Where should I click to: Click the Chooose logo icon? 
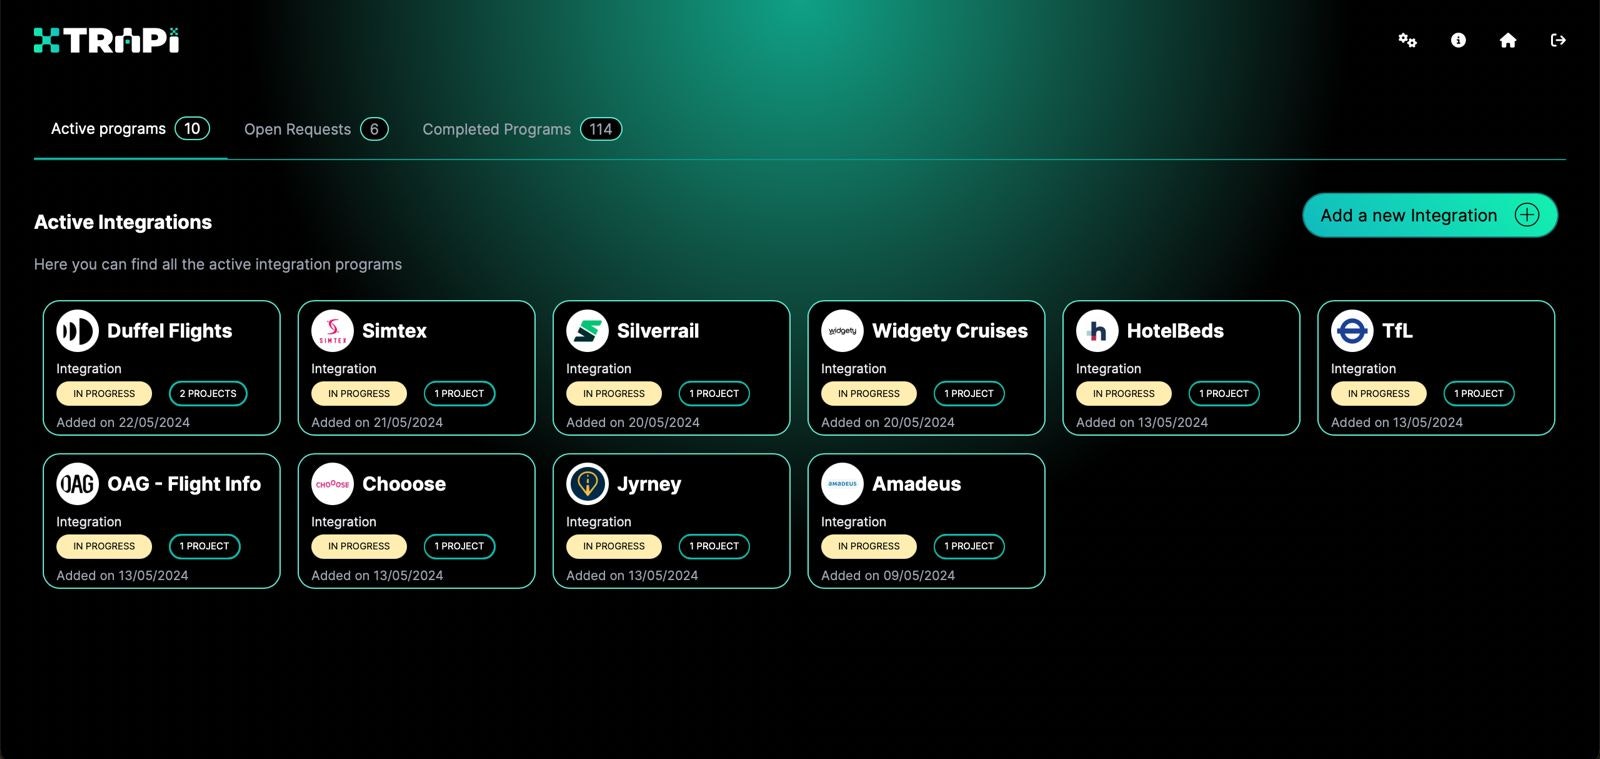(332, 484)
